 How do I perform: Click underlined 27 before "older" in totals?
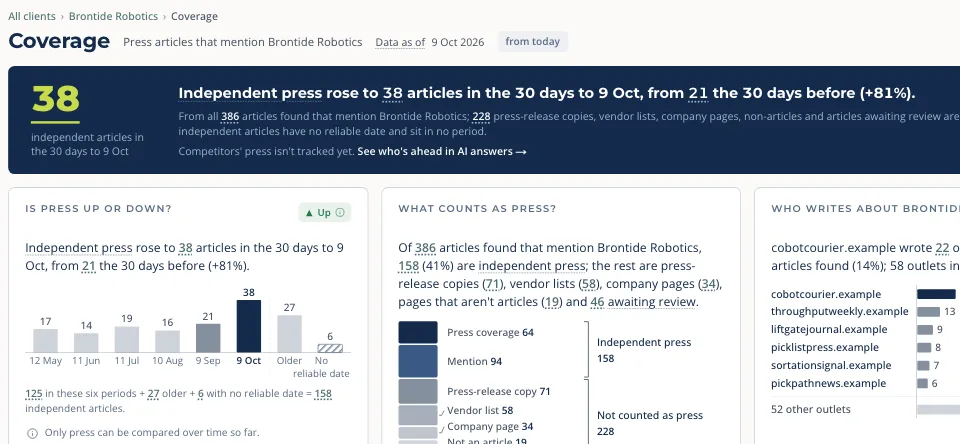[x=154, y=394]
